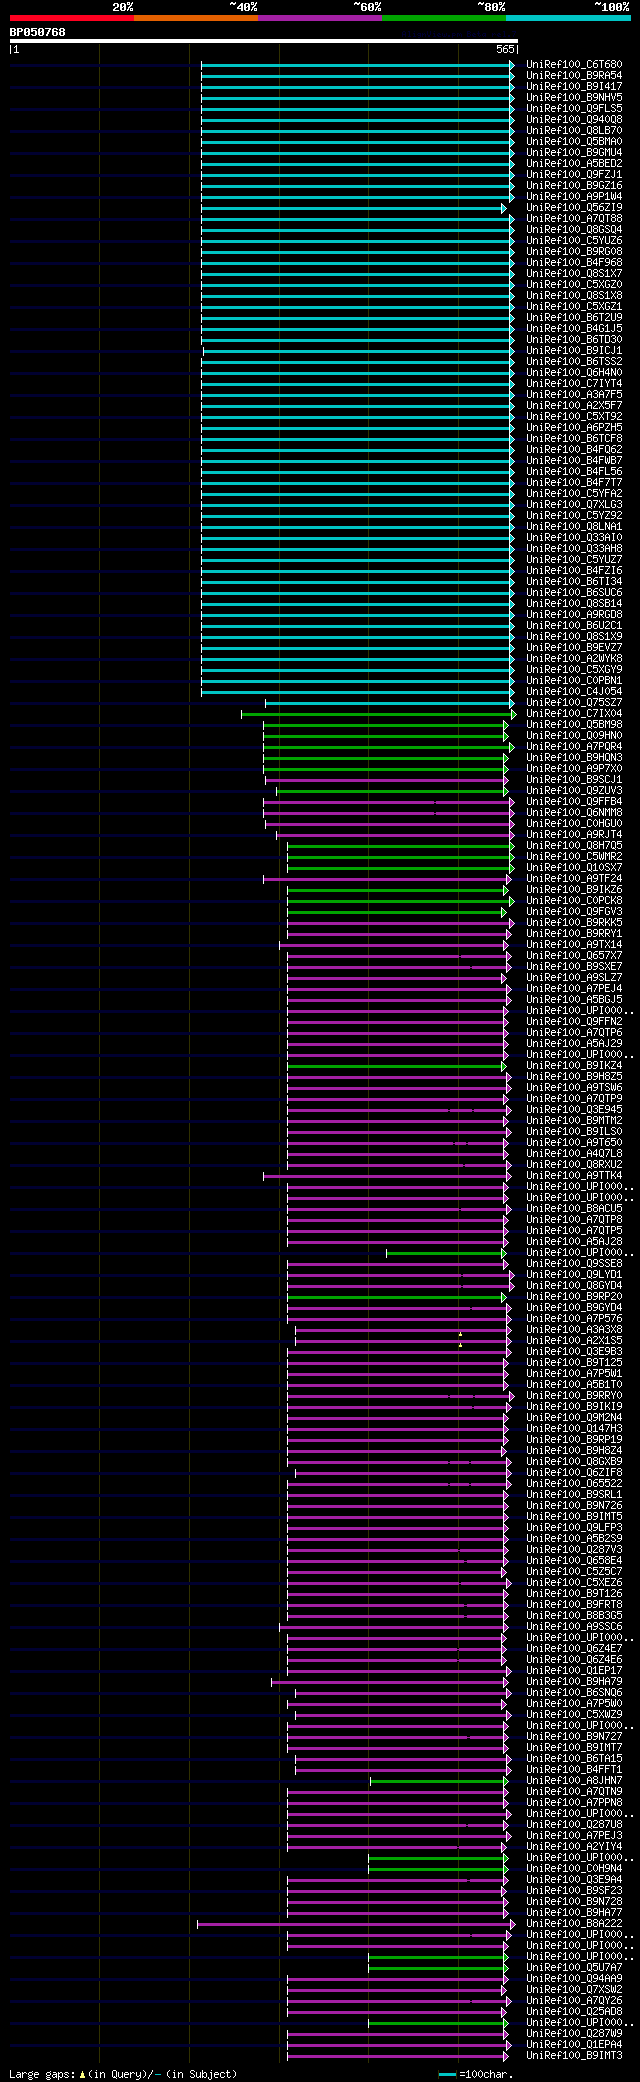Select label UniRef100_B6SUC6

[x=574, y=593]
